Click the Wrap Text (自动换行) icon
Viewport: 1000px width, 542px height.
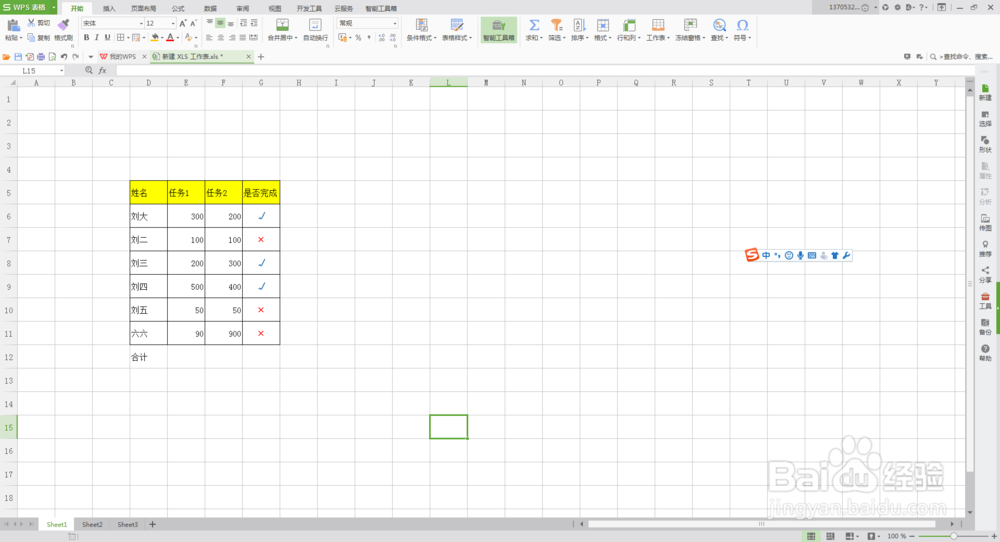click(314, 25)
